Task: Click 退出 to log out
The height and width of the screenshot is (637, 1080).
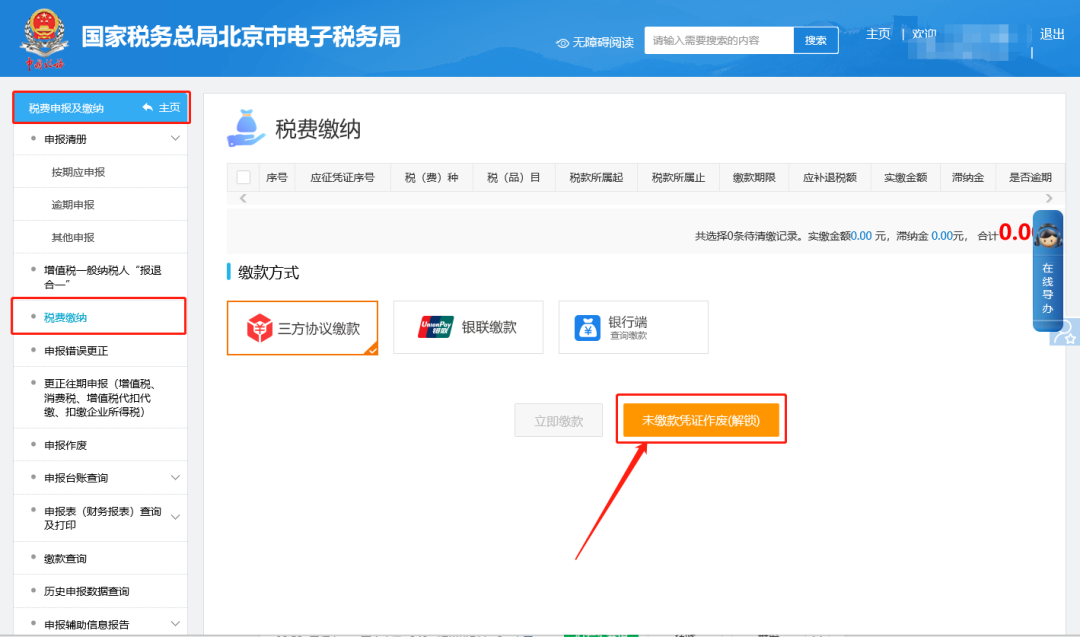Action: pos(1052,34)
